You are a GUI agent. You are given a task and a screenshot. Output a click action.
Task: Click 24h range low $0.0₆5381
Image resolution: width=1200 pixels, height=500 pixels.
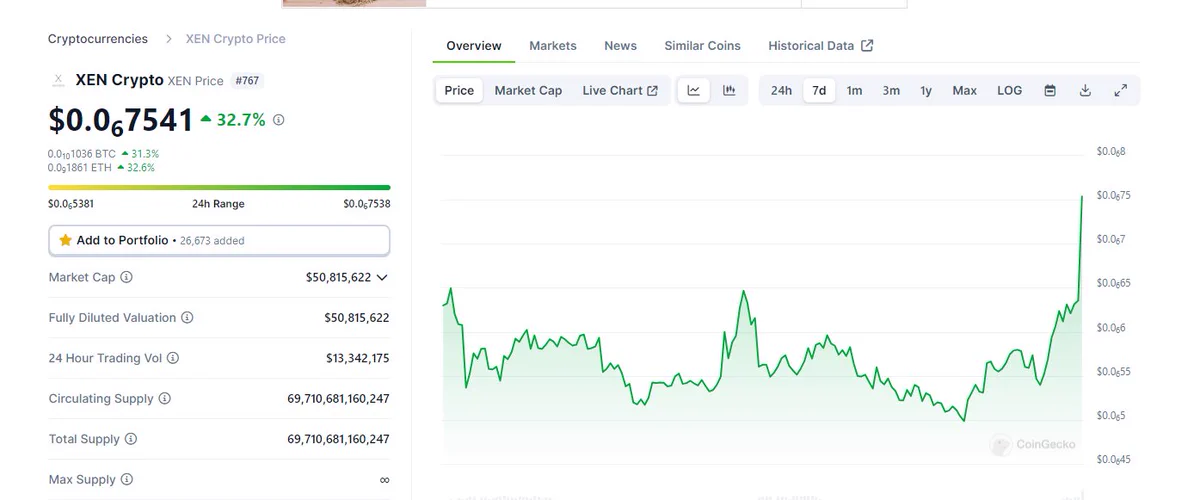click(x=71, y=204)
